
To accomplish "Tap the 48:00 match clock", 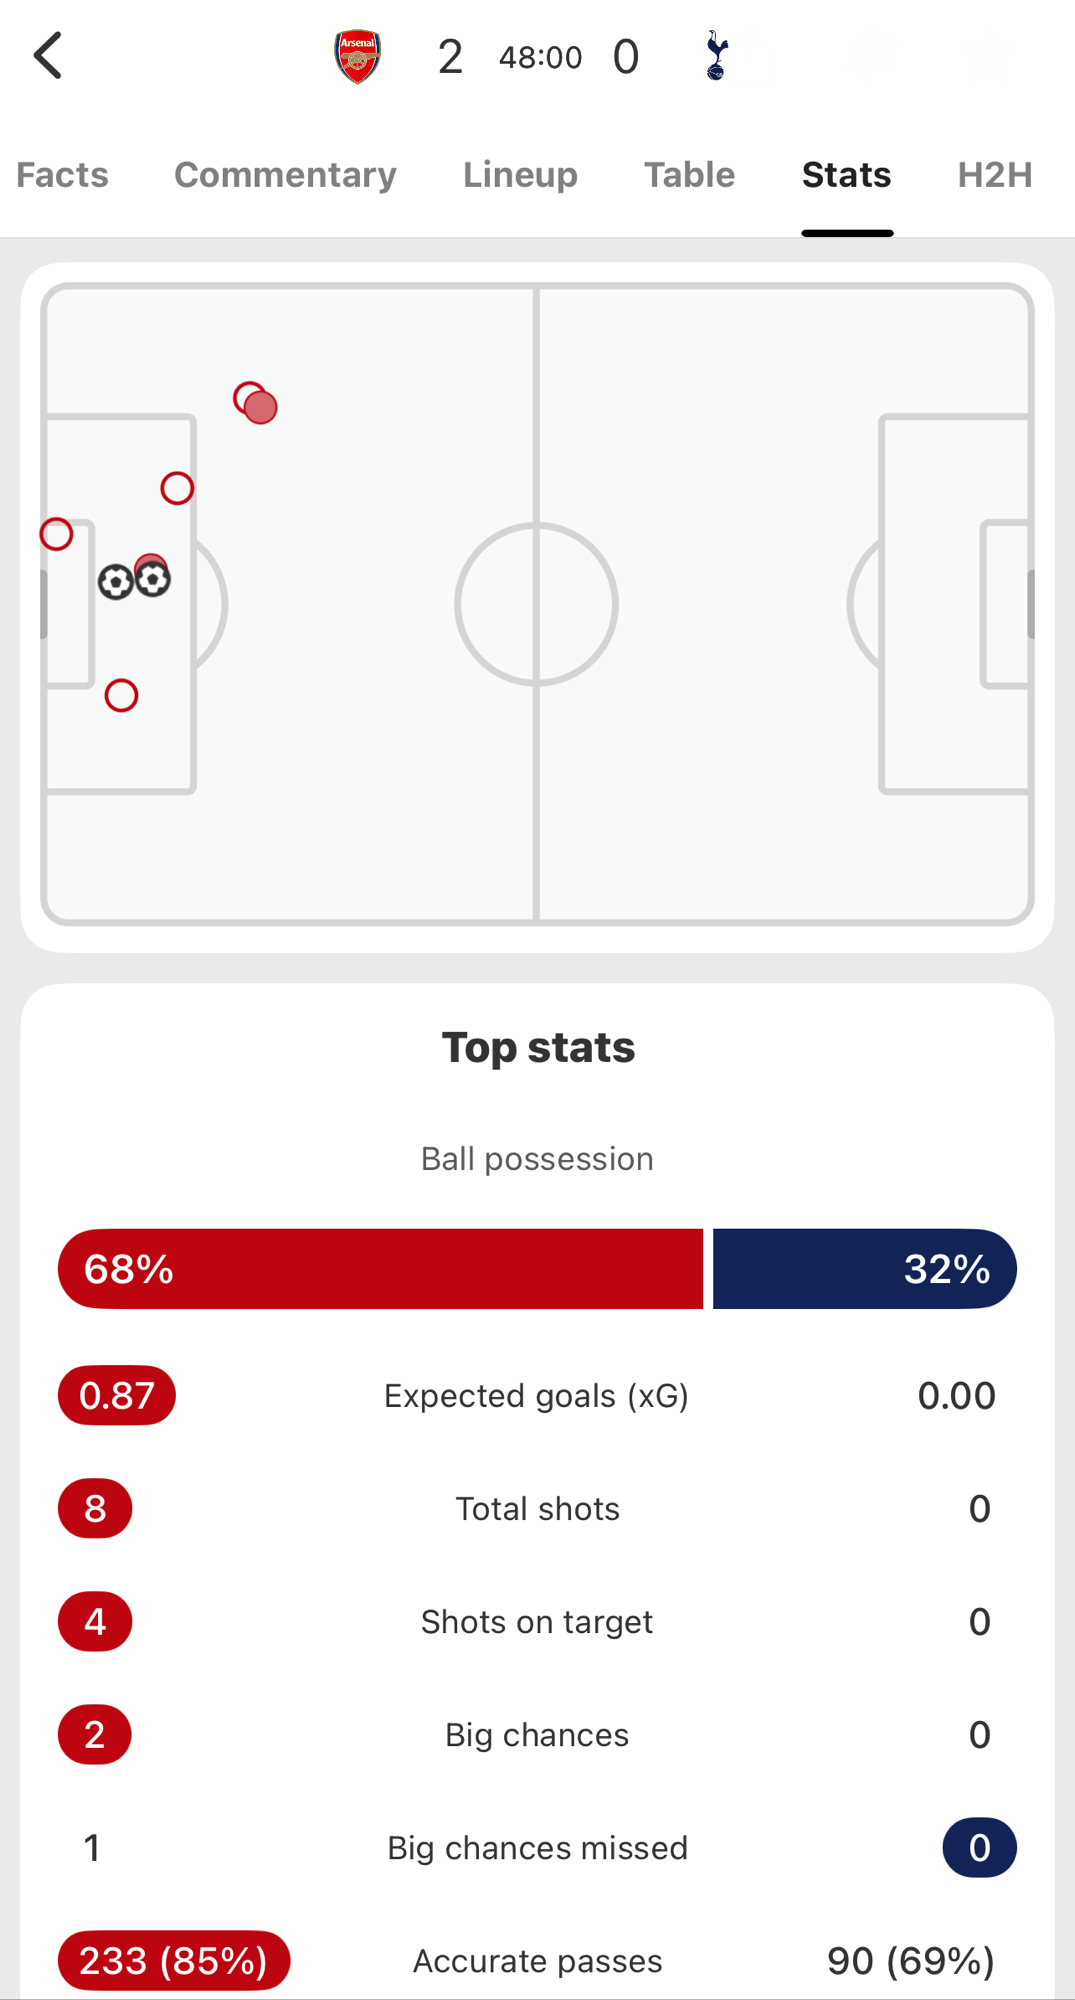I will 540,58.
